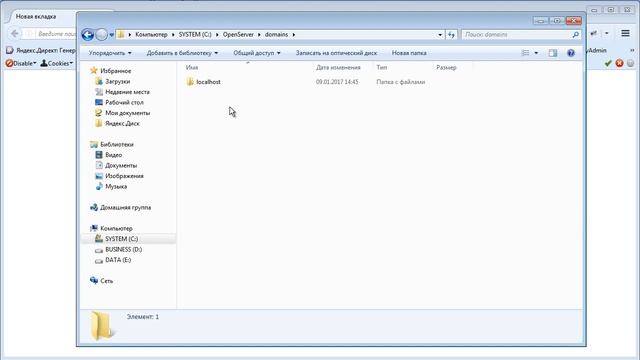Select Сеть in the navigation pane
This screenshot has height=360, width=640.
(x=107, y=281)
